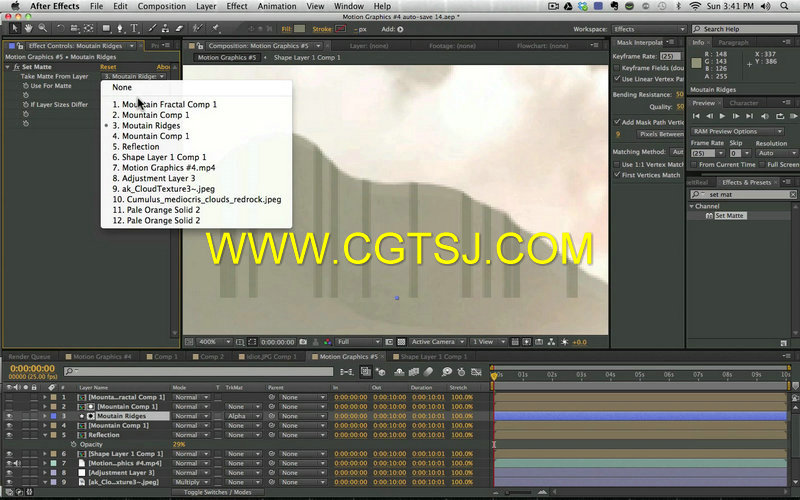The image size is (800, 500).
Task: Click the live update icon in timeline
Action: [365, 372]
